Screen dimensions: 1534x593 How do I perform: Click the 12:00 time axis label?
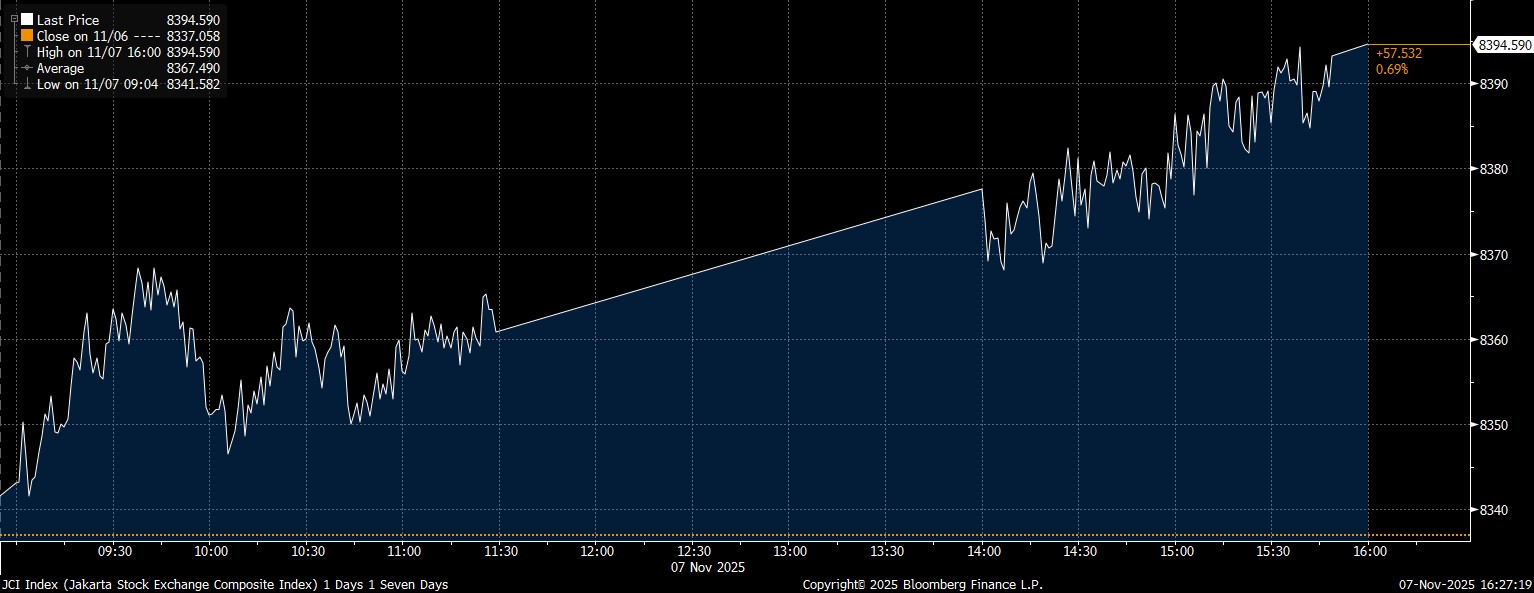[596, 551]
